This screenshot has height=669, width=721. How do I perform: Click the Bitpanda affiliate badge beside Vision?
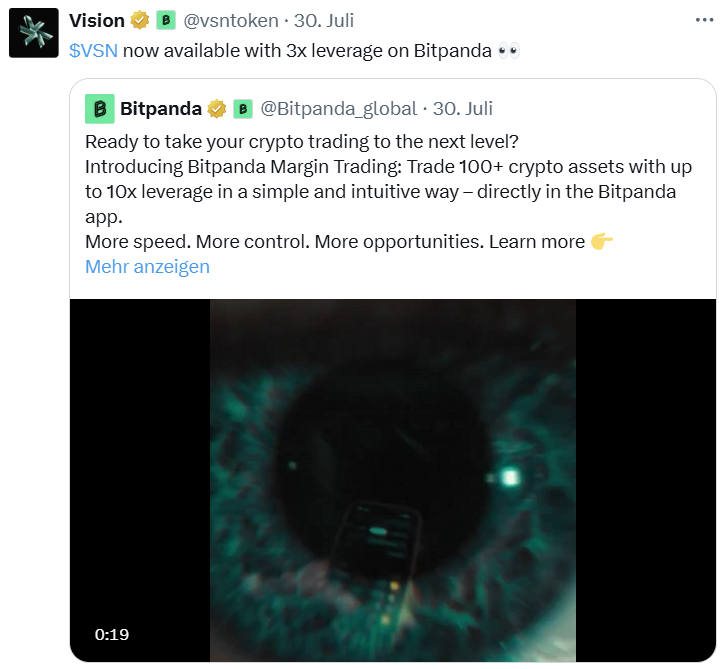pos(166,21)
